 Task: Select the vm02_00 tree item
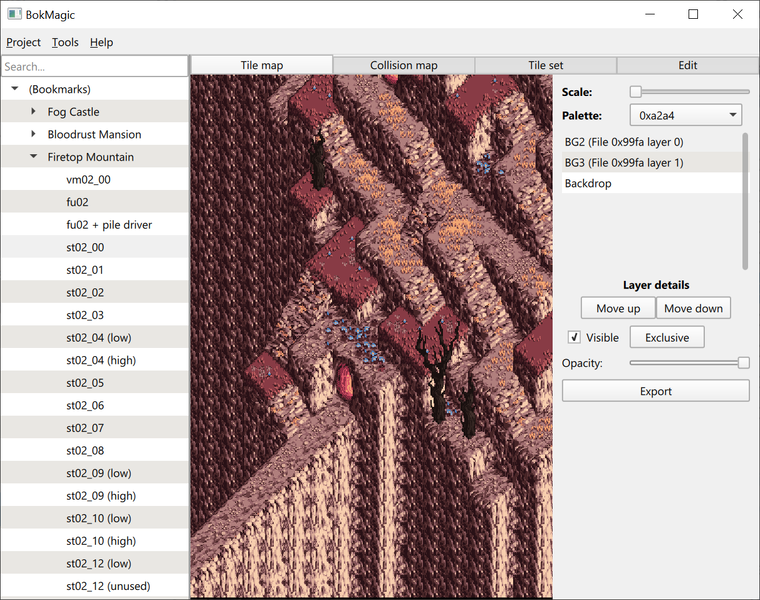[x=95, y=179]
